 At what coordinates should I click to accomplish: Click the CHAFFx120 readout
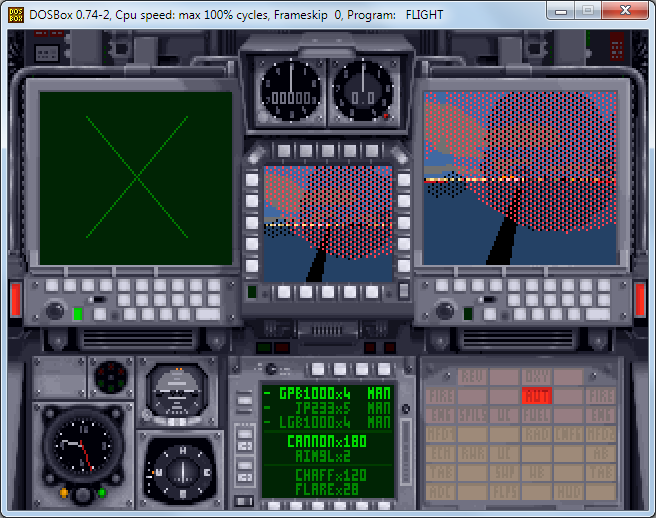(331, 475)
